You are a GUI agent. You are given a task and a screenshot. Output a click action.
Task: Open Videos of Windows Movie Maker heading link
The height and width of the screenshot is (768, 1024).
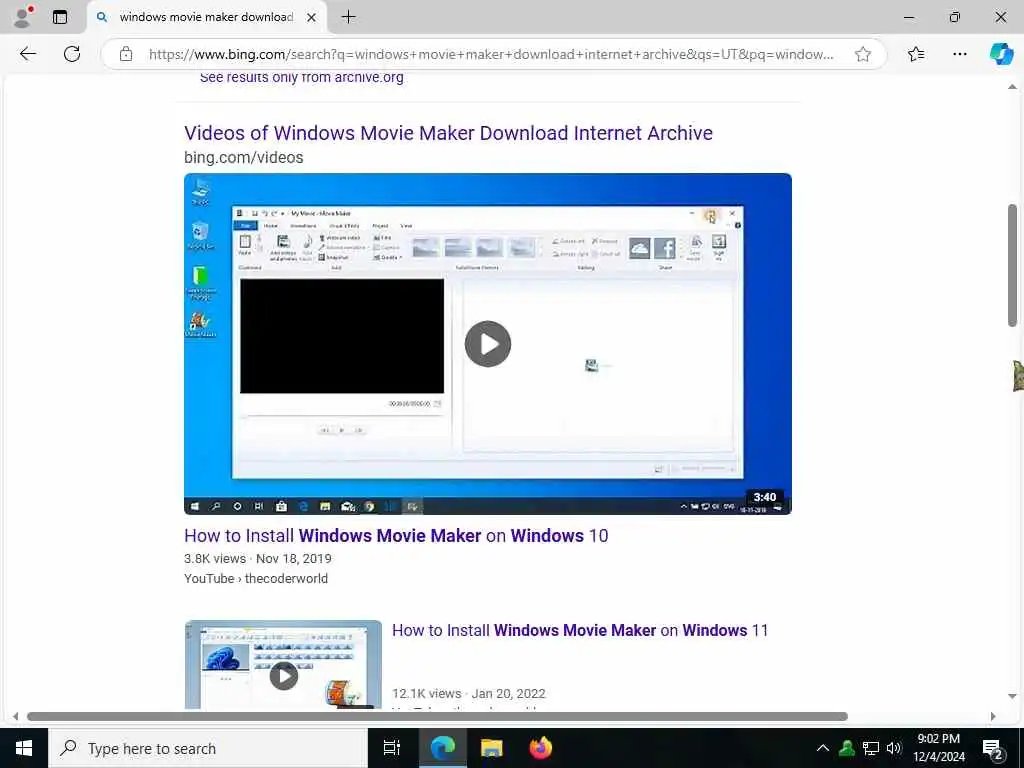point(448,133)
